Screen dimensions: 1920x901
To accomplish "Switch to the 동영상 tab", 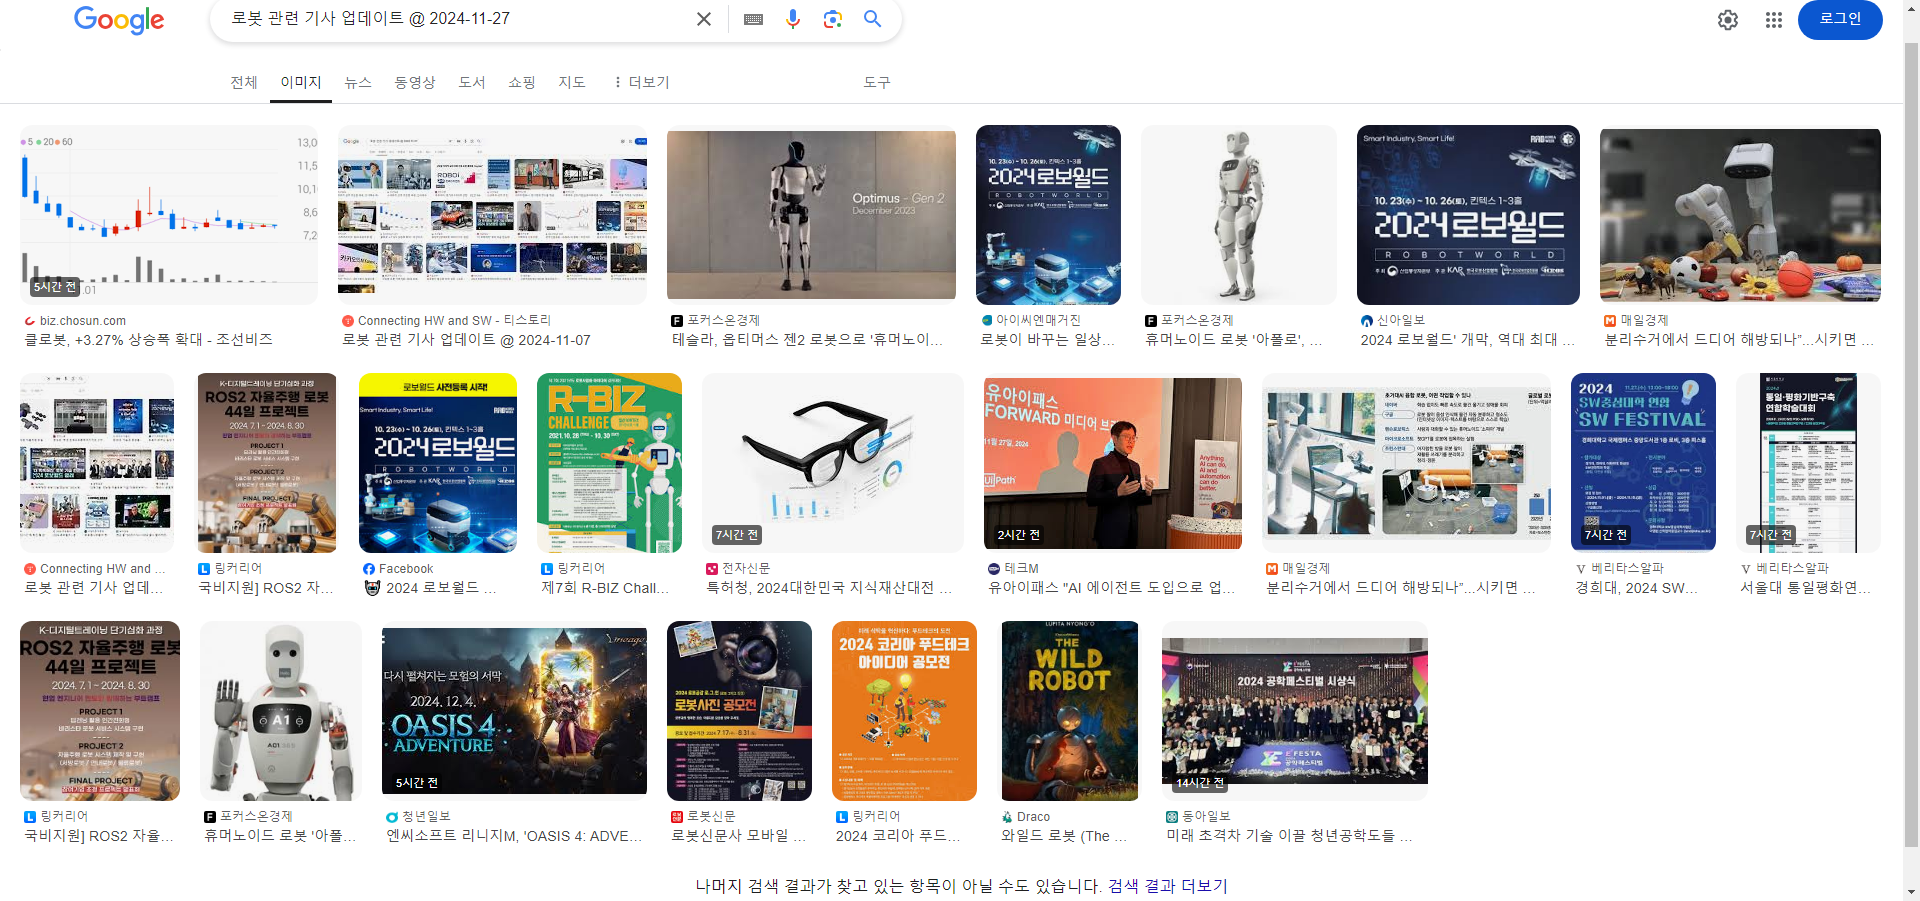I will pos(415,82).
